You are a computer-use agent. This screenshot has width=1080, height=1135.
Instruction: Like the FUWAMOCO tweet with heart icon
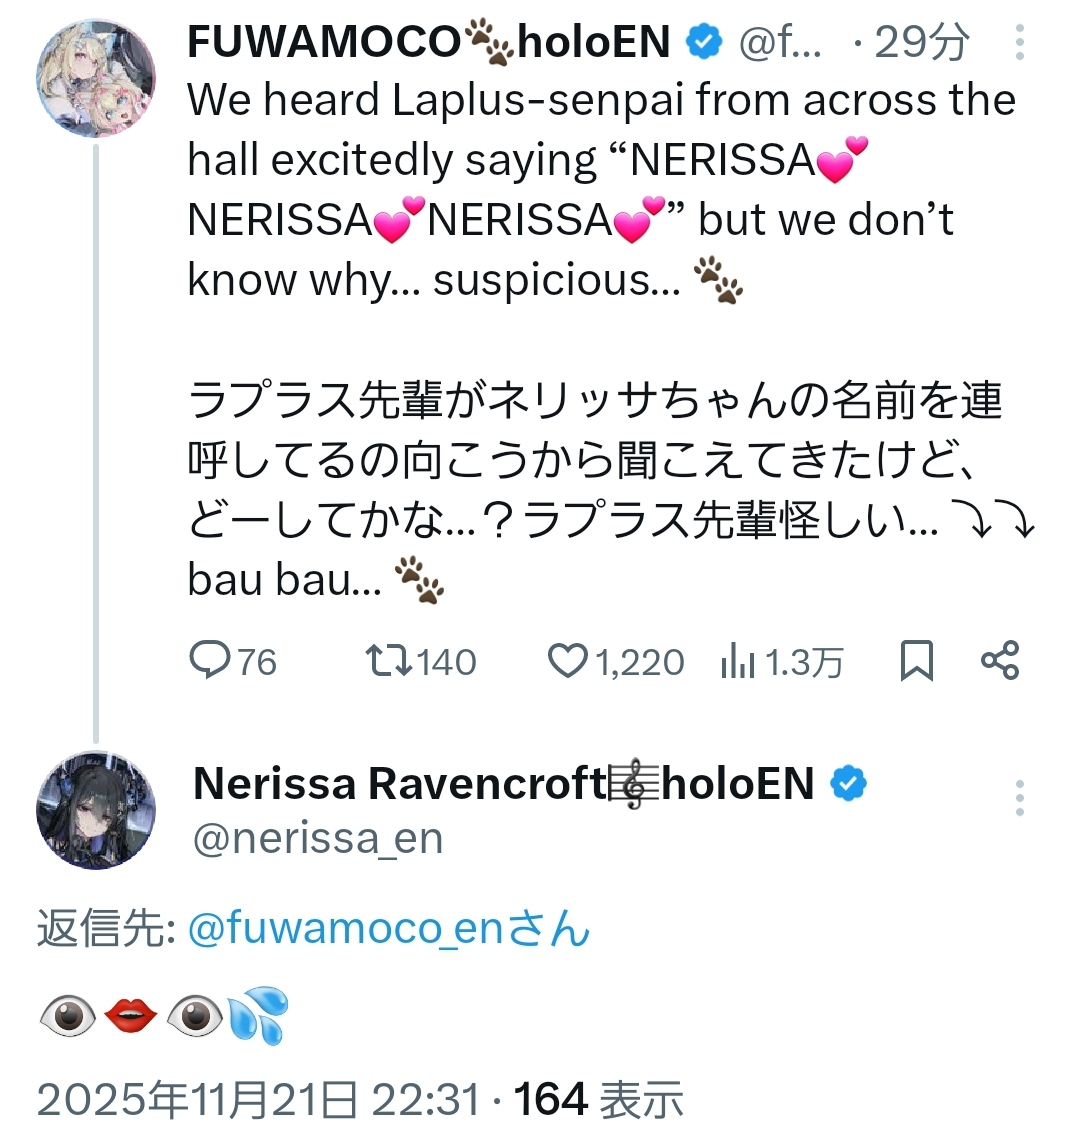[568, 661]
